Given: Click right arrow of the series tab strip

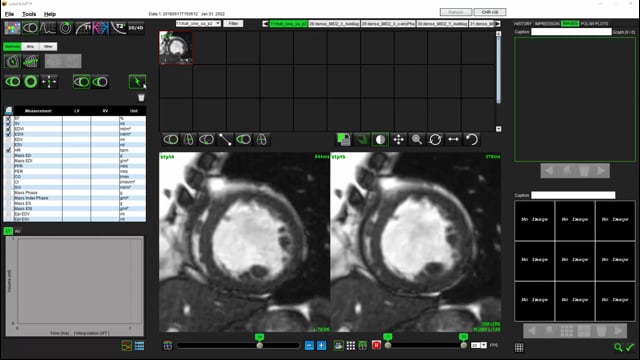Looking at the screenshot, I should 498,24.
